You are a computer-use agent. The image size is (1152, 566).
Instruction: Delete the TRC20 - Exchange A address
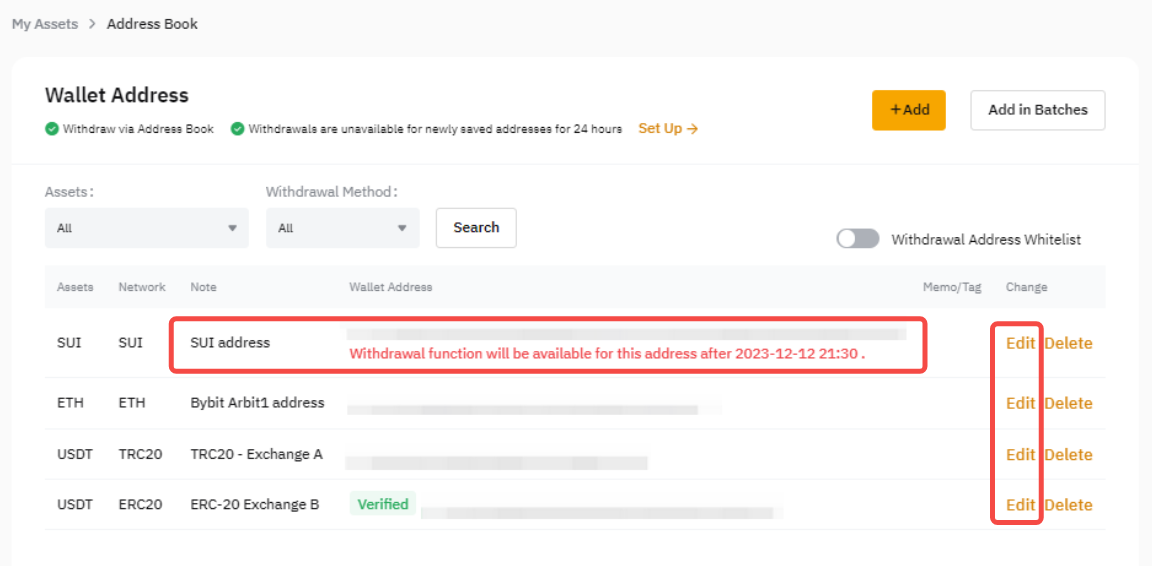coord(1068,454)
